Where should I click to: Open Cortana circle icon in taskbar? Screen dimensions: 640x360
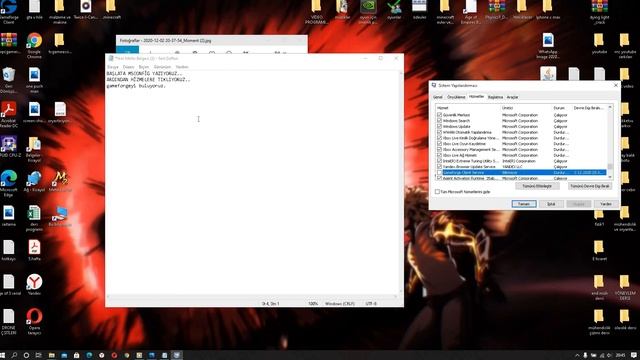tap(26, 355)
